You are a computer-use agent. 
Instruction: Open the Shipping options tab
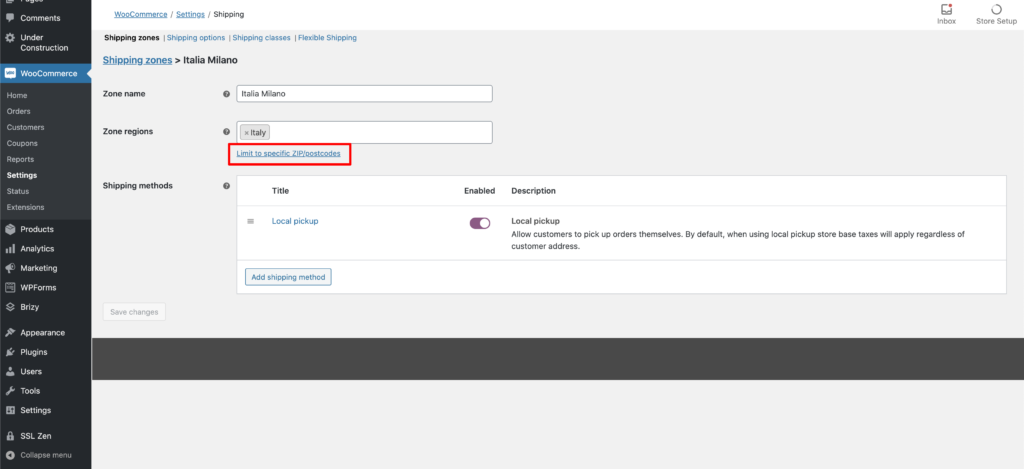[196, 38]
